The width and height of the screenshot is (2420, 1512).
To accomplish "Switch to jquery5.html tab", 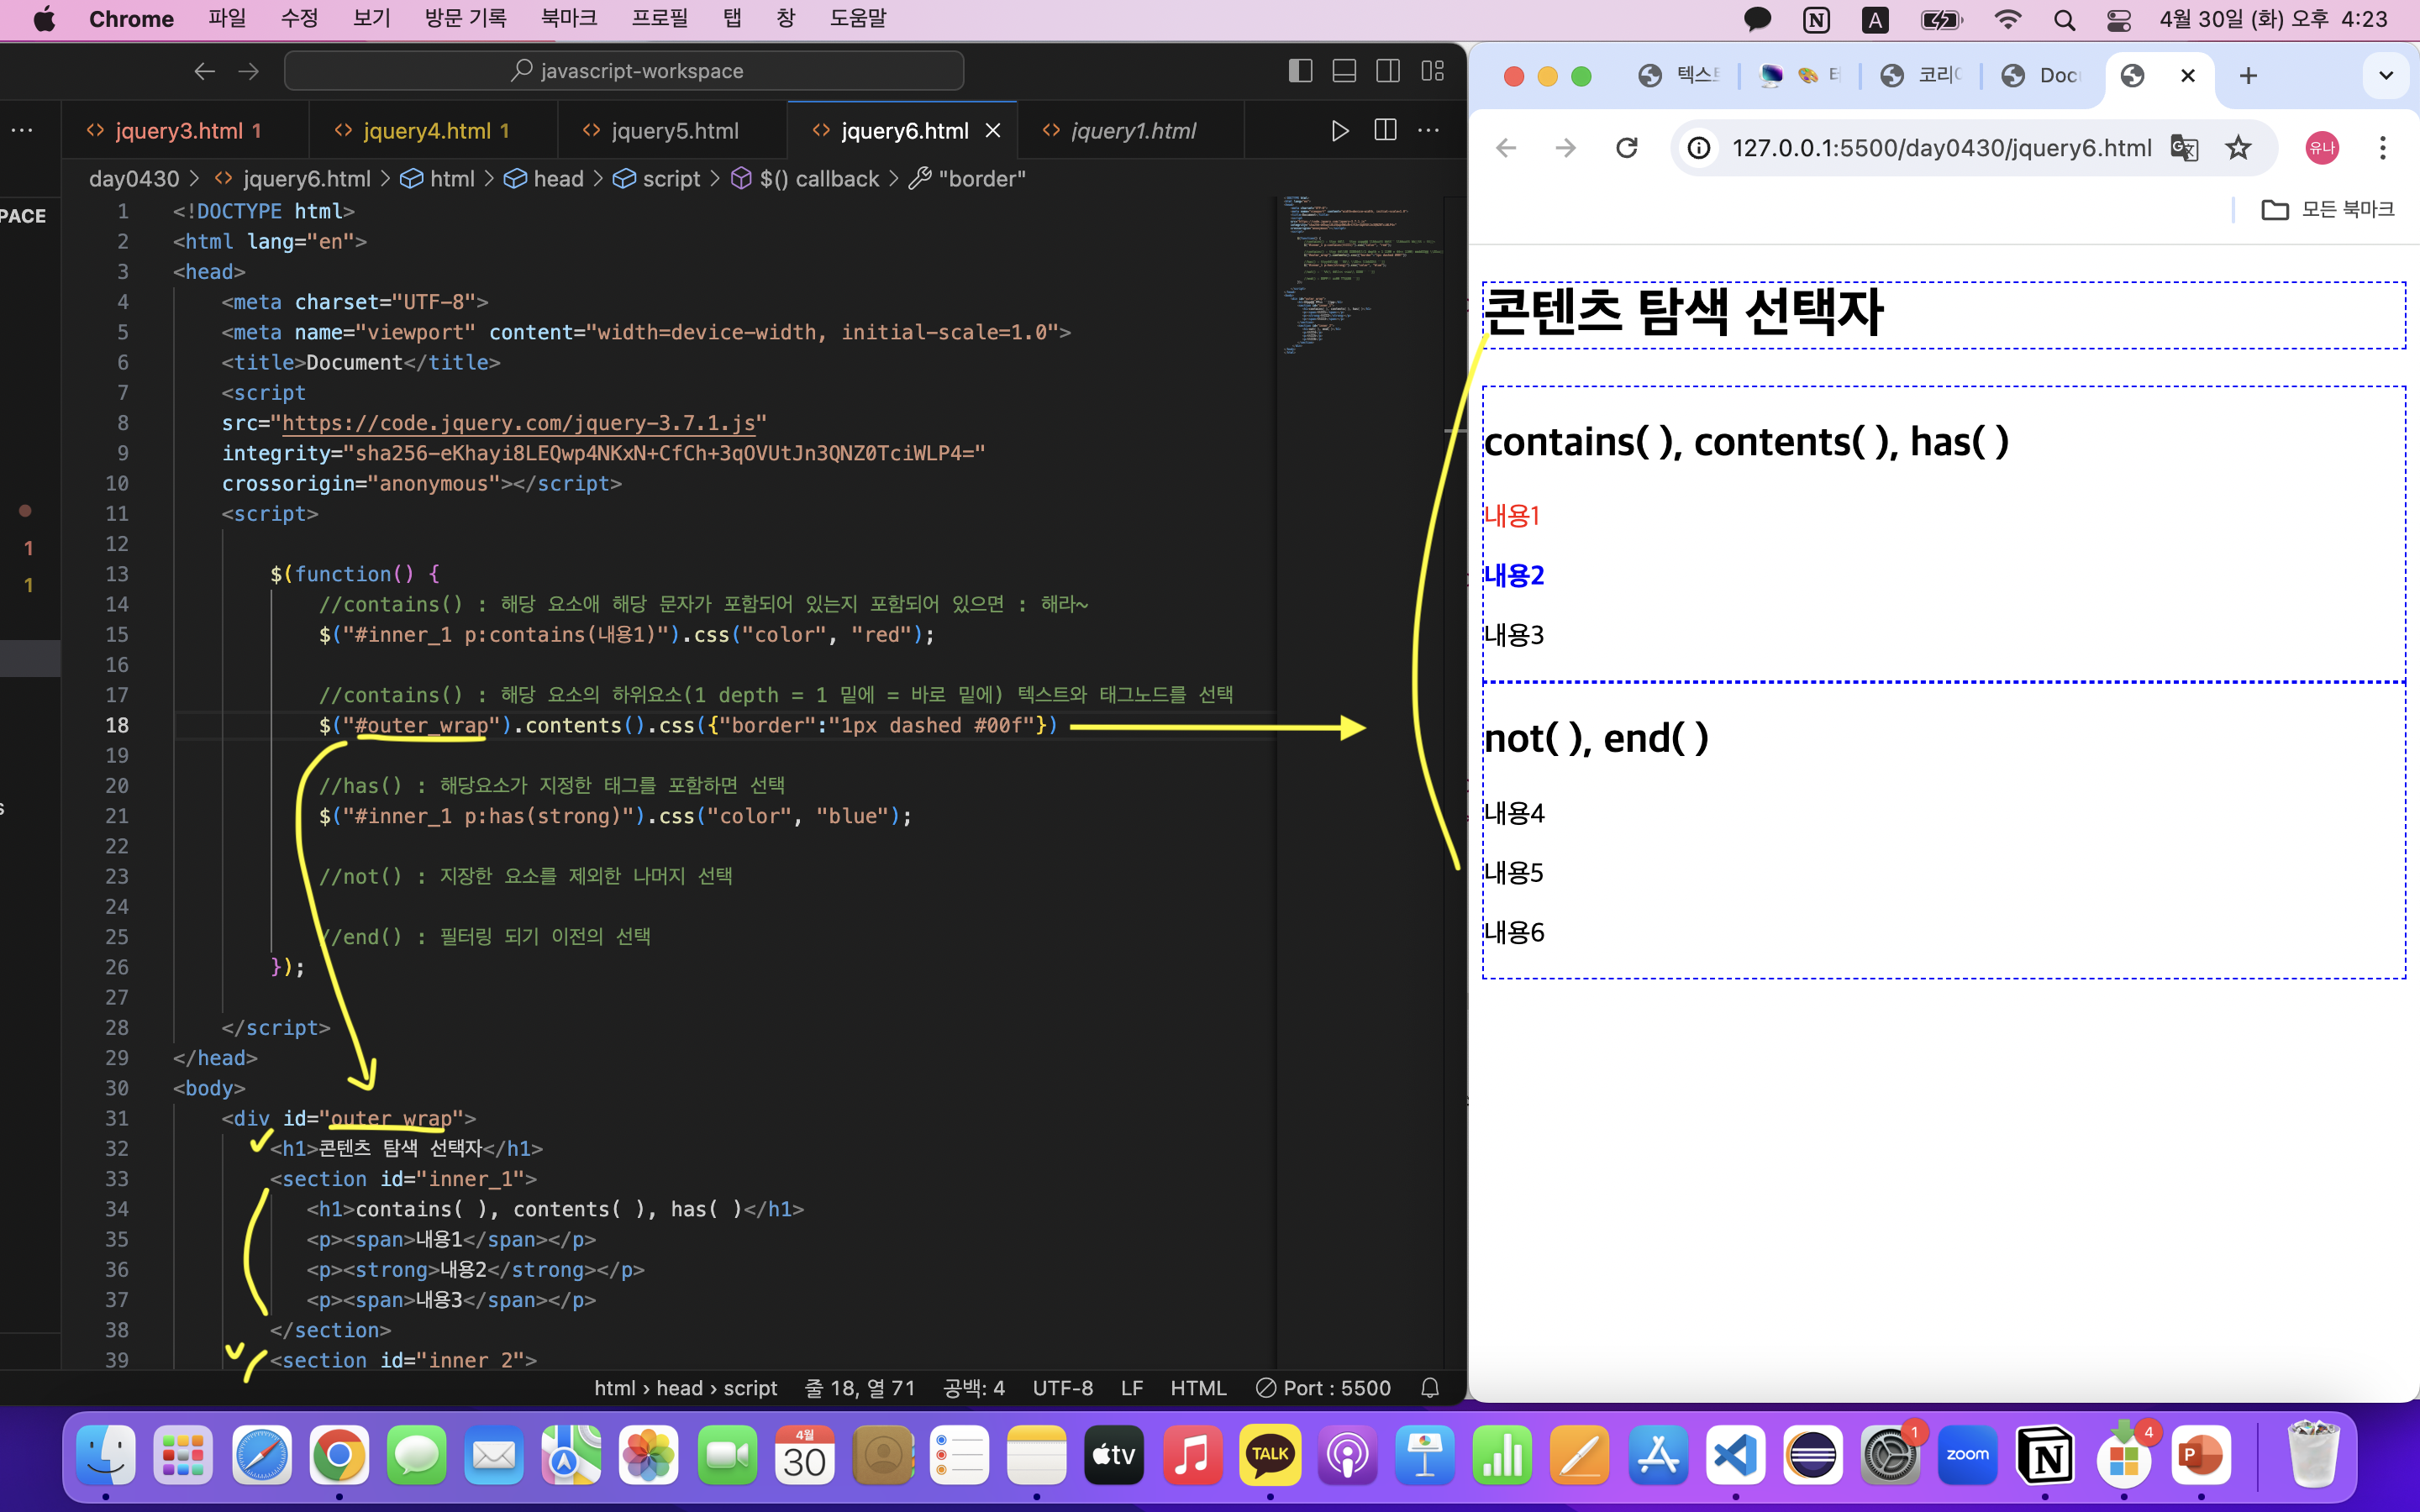I will pos(674,131).
